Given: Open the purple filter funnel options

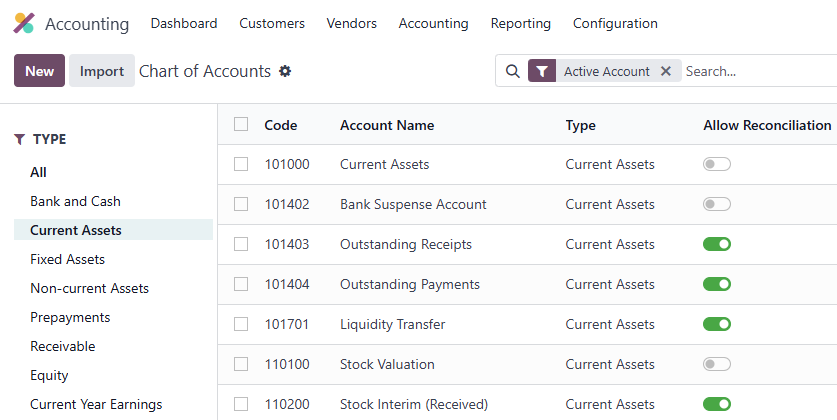Looking at the screenshot, I should (542, 71).
